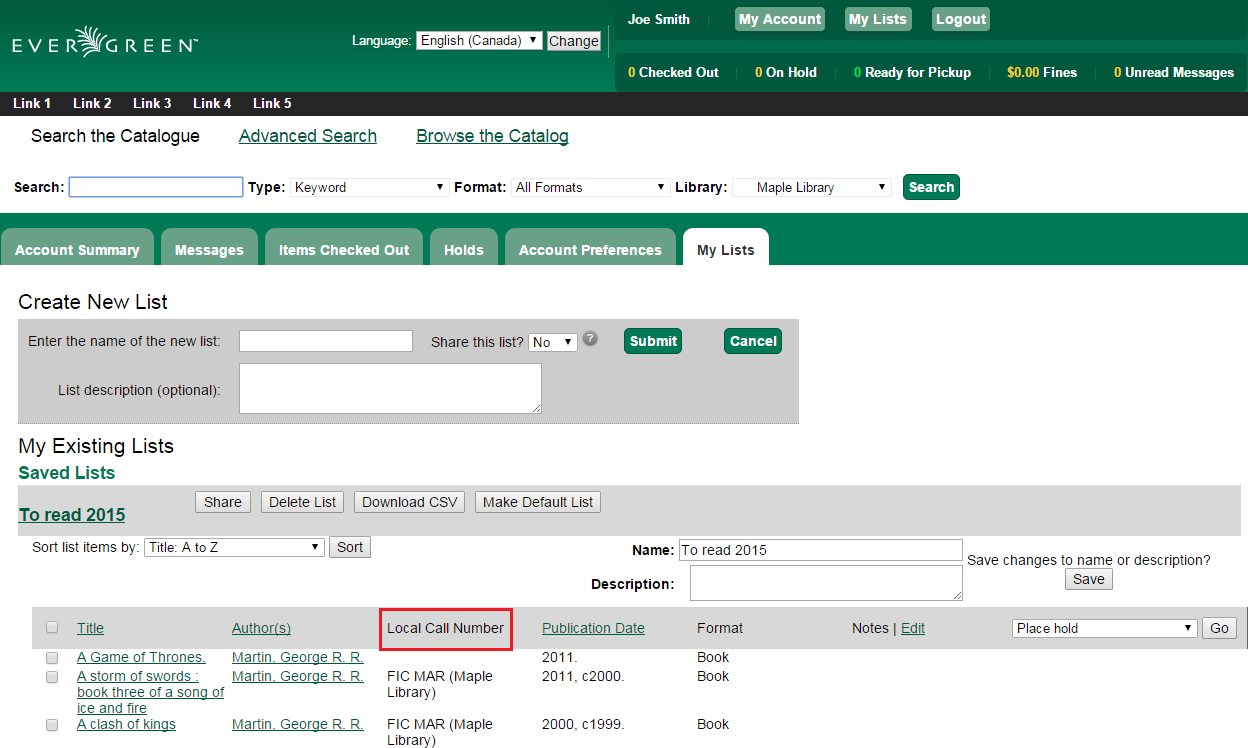Viewport: 1248px width, 748px height.
Task: Tick the checkbox beside A clash of kings
Action: [x=52, y=725]
